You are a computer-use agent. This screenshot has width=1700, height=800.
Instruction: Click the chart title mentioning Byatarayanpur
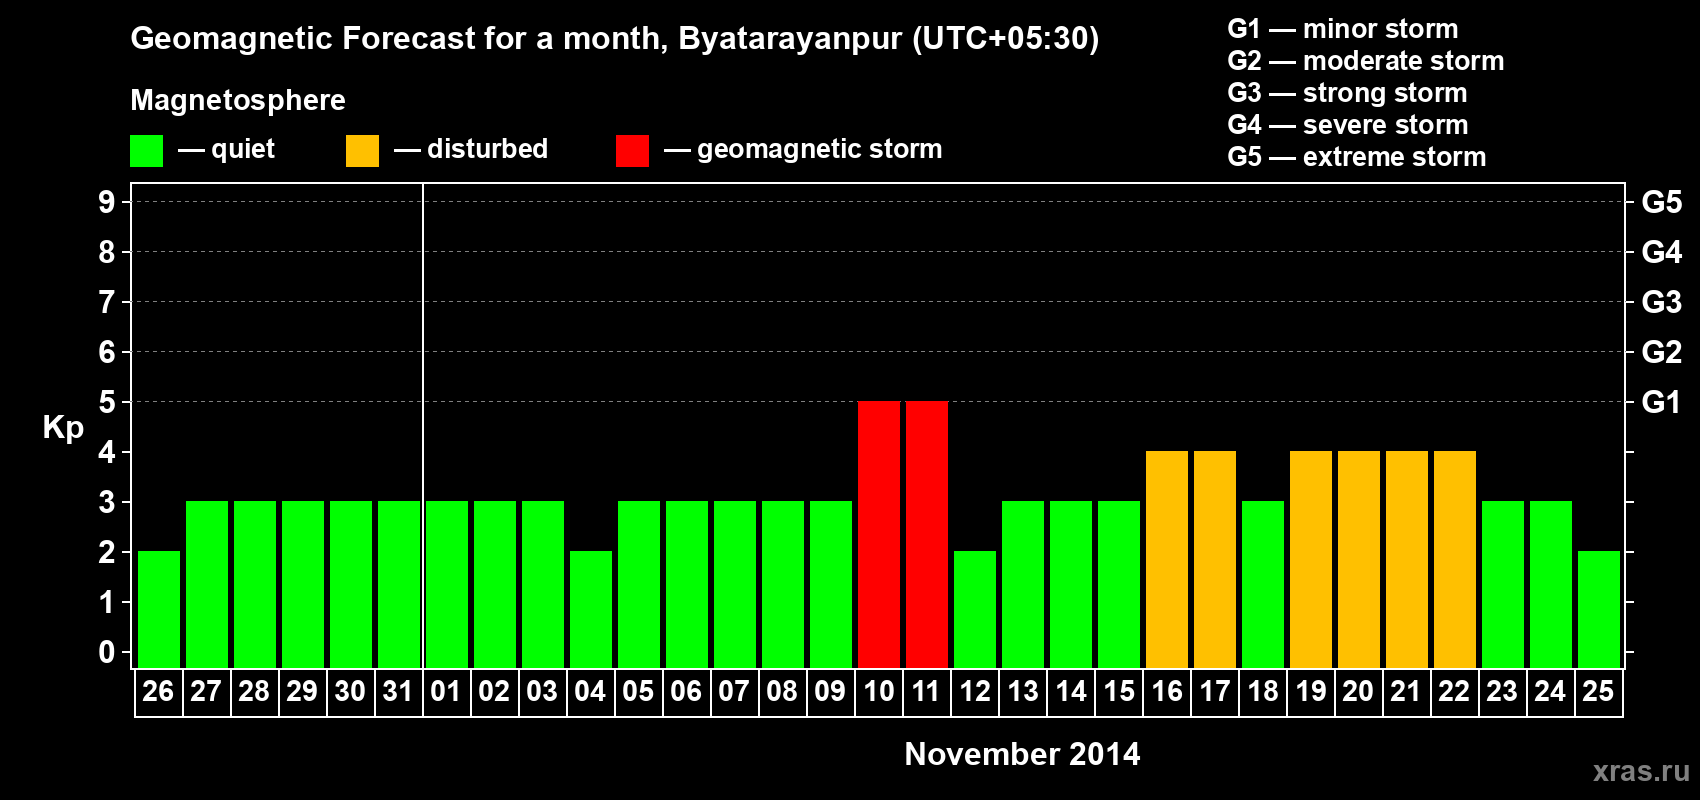pyautogui.click(x=614, y=39)
